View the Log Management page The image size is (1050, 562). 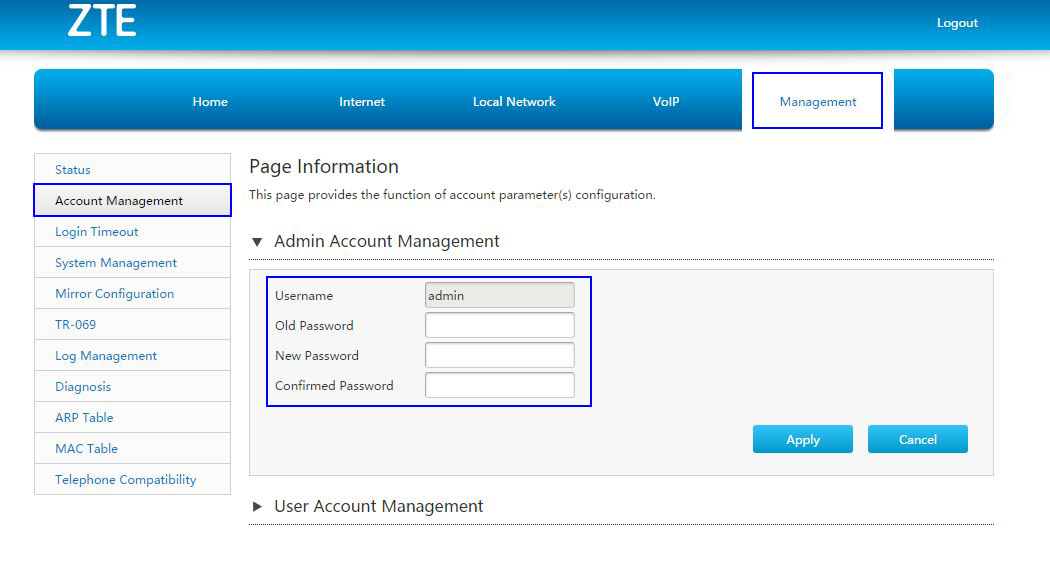tap(133, 356)
